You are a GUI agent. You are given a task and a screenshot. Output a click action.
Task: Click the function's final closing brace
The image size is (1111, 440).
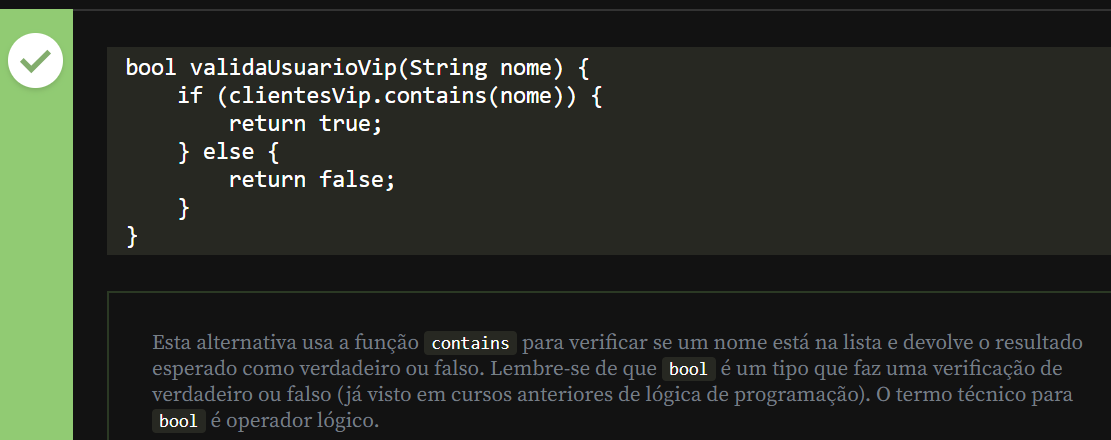tap(132, 236)
